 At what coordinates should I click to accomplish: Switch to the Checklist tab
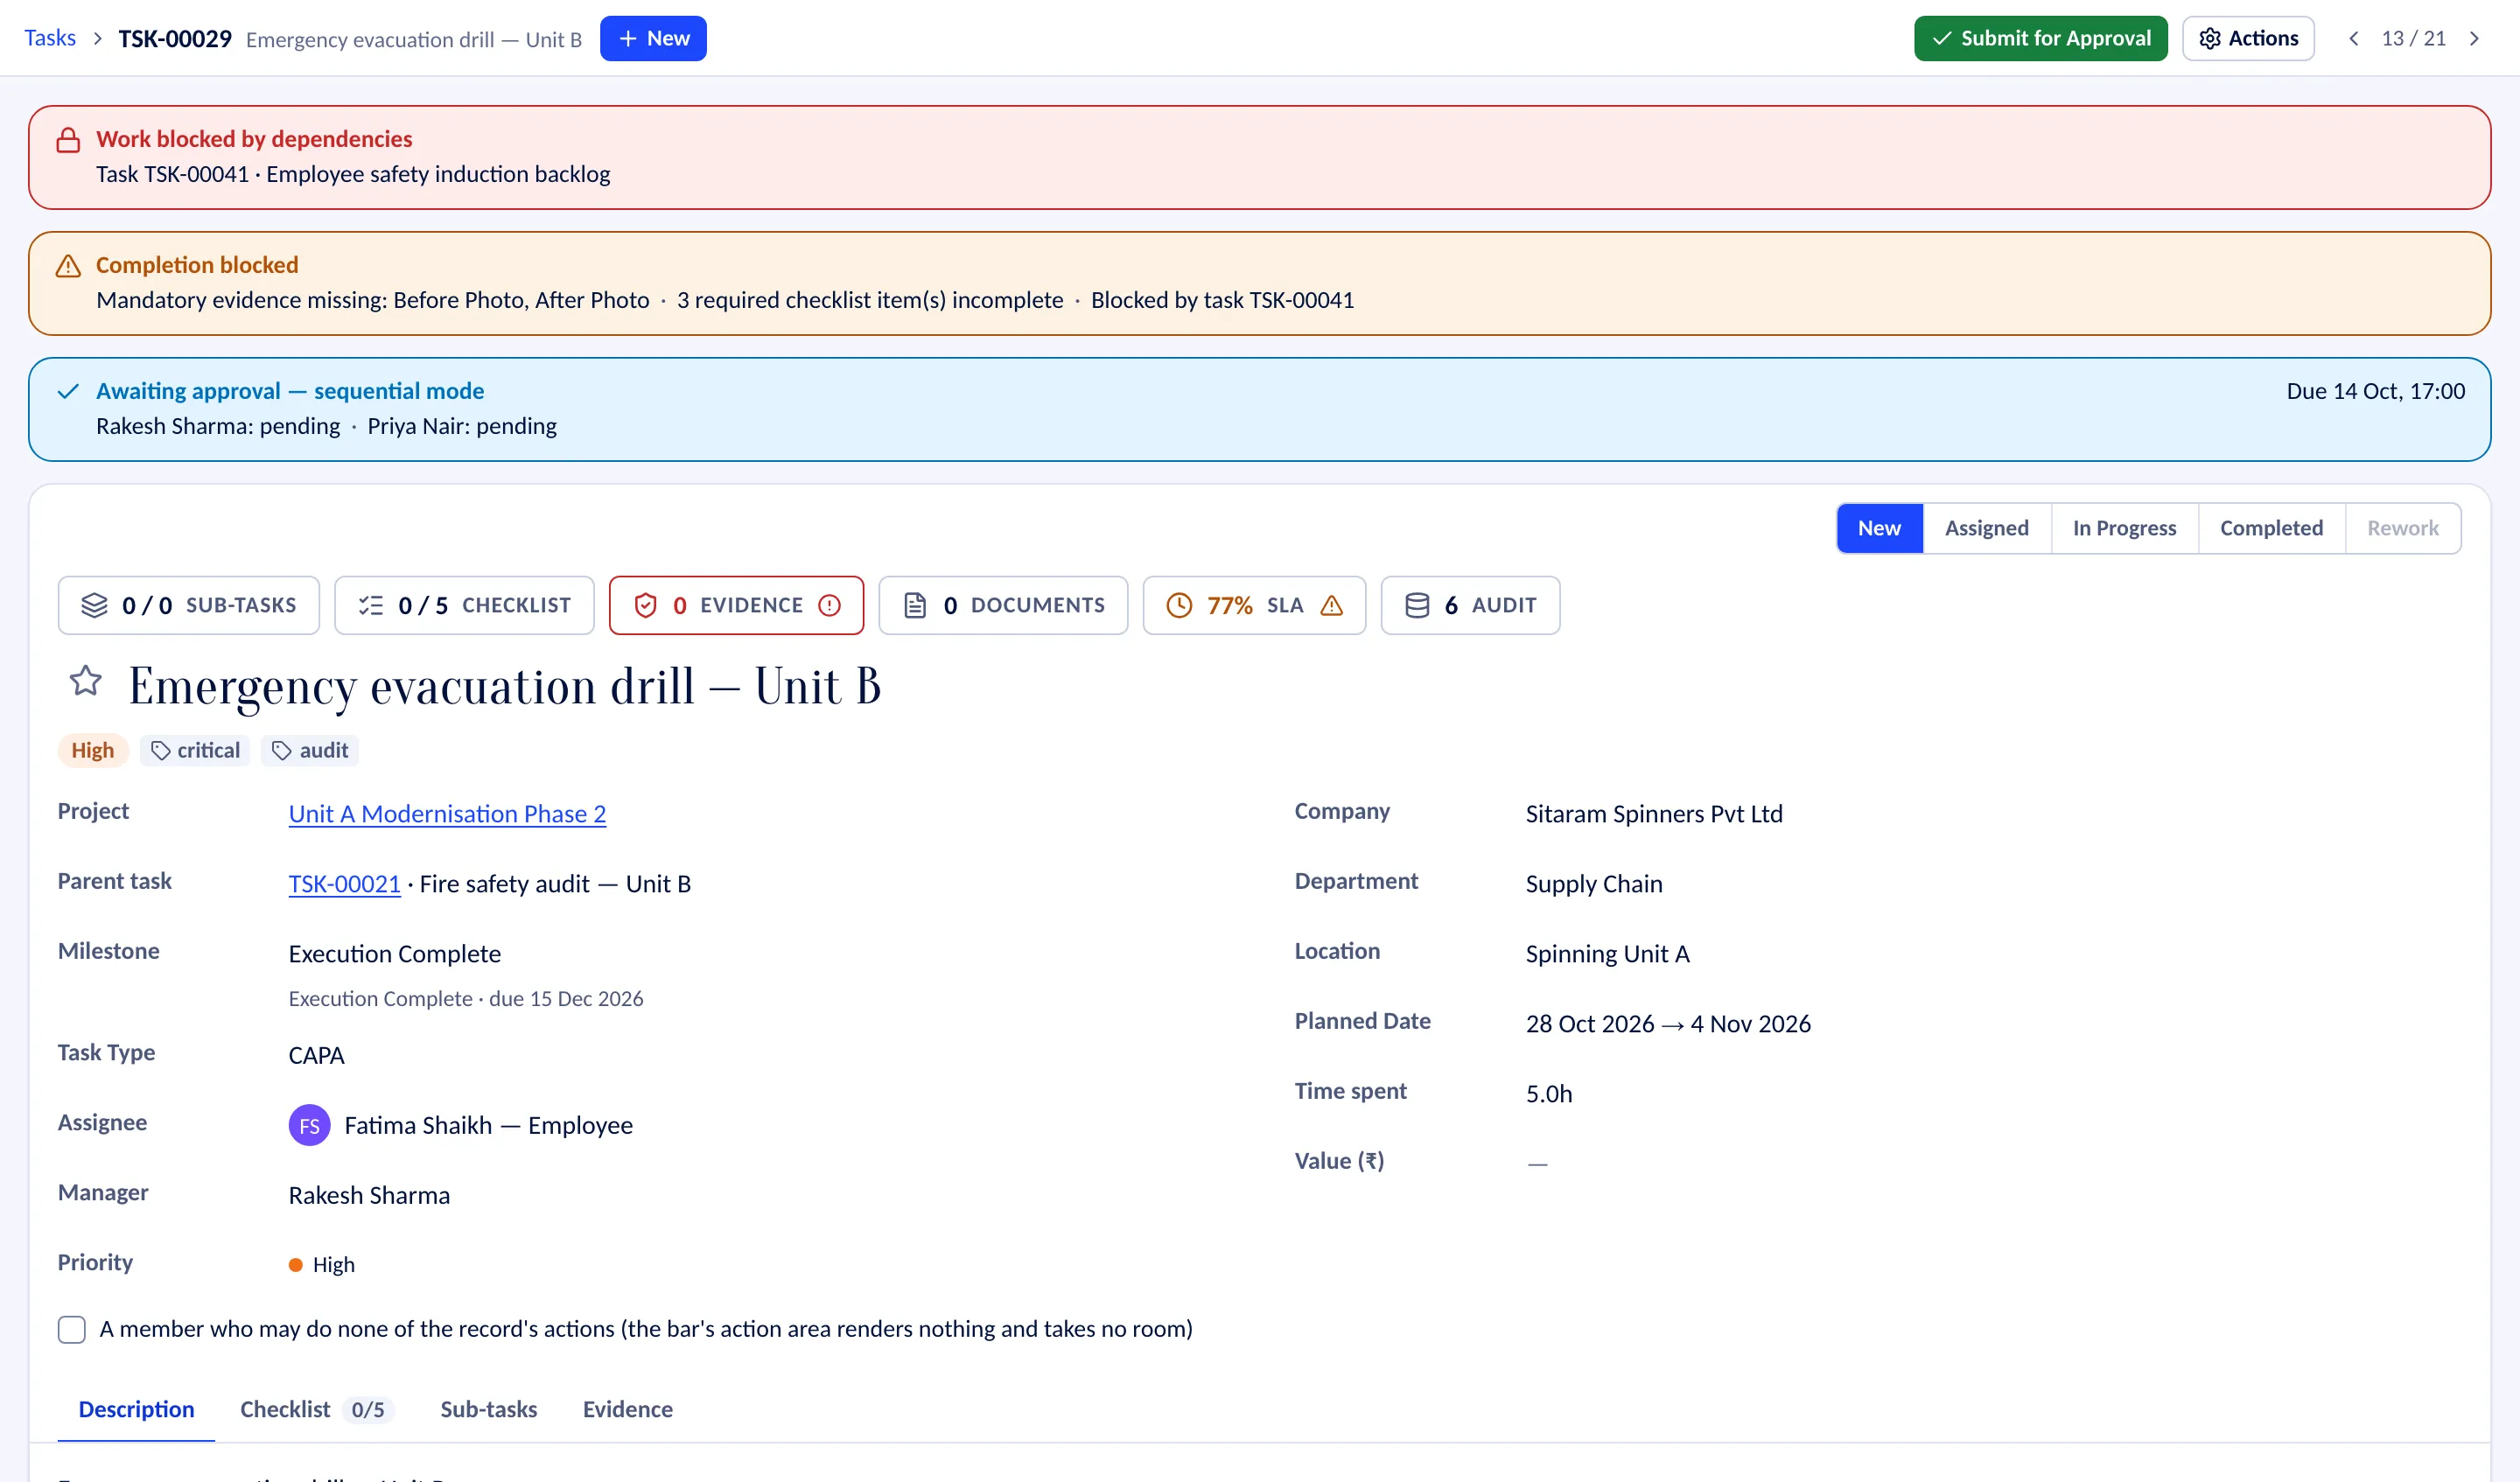[316, 1409]
